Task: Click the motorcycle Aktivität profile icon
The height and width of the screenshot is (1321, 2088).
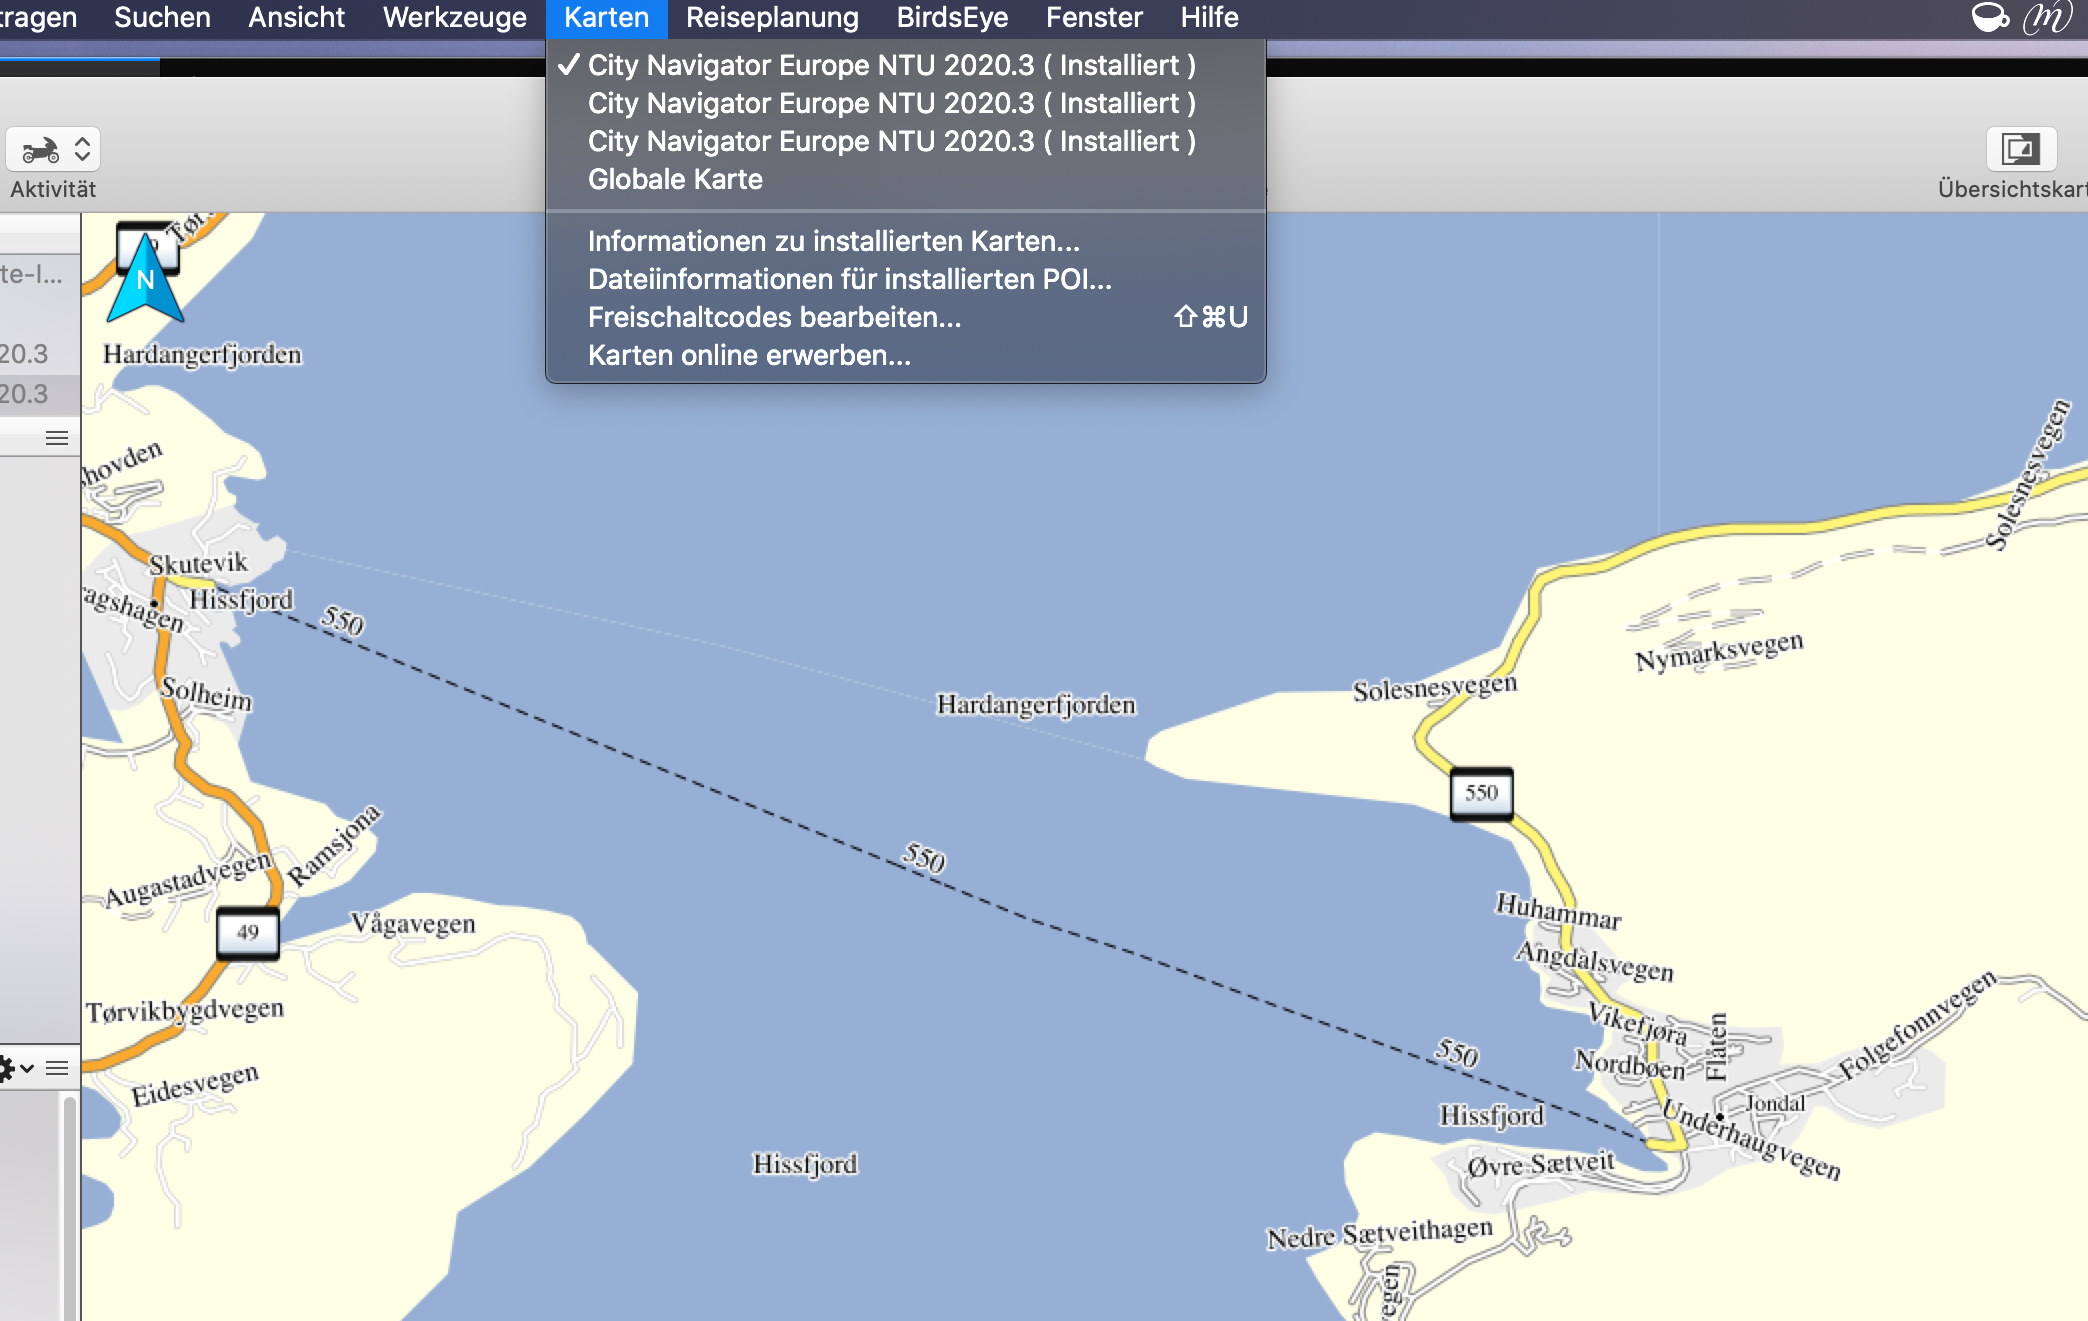Action: (x=40, y=150)
